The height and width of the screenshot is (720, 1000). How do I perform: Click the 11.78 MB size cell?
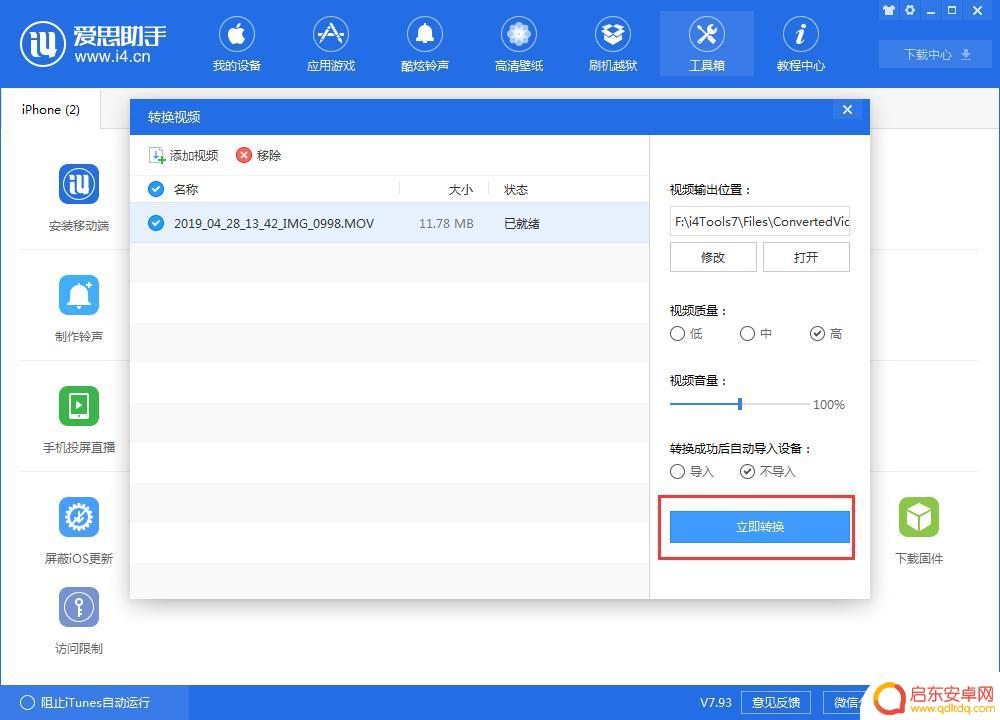click(x=446, y=224)
